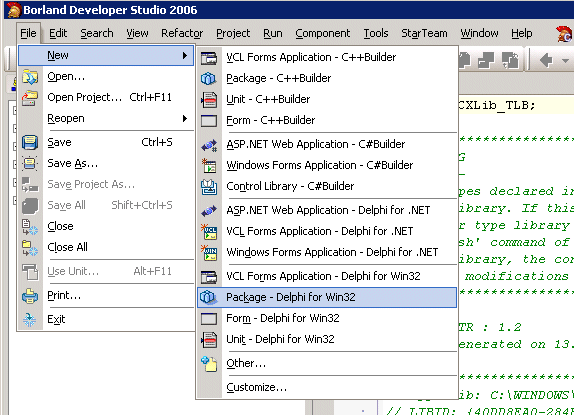The width and height of the screenshot is (574, 415).
Task: Click the Package C++Builder icon
Action: click(209, 79)
